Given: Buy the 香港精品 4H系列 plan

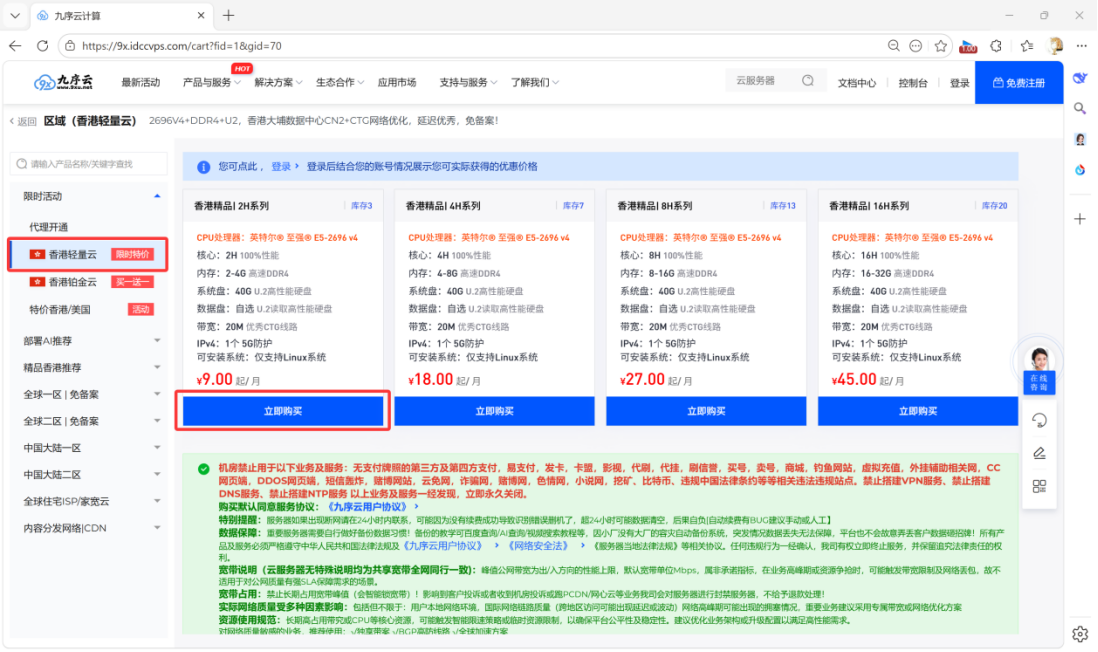Looking at the screenshot, I should click(494, 411).
